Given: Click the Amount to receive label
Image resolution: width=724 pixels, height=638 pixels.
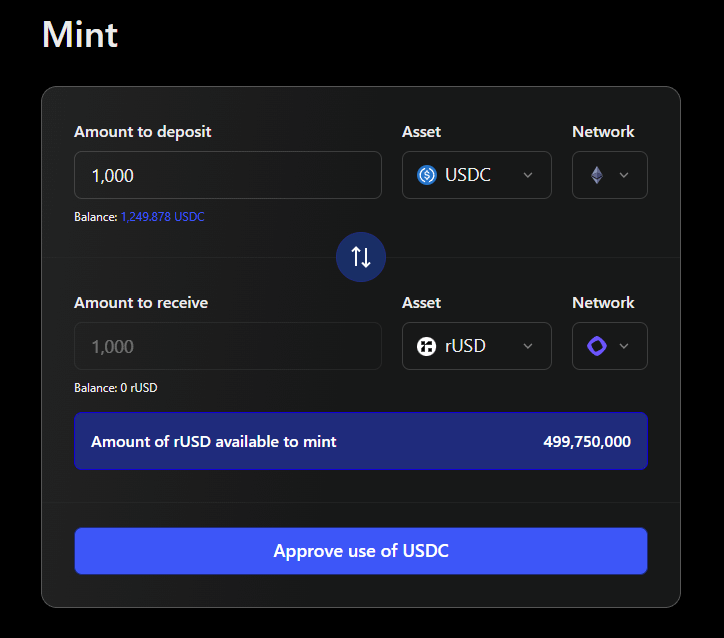Looking at the screenshot, I should click(x=141, y=303).
